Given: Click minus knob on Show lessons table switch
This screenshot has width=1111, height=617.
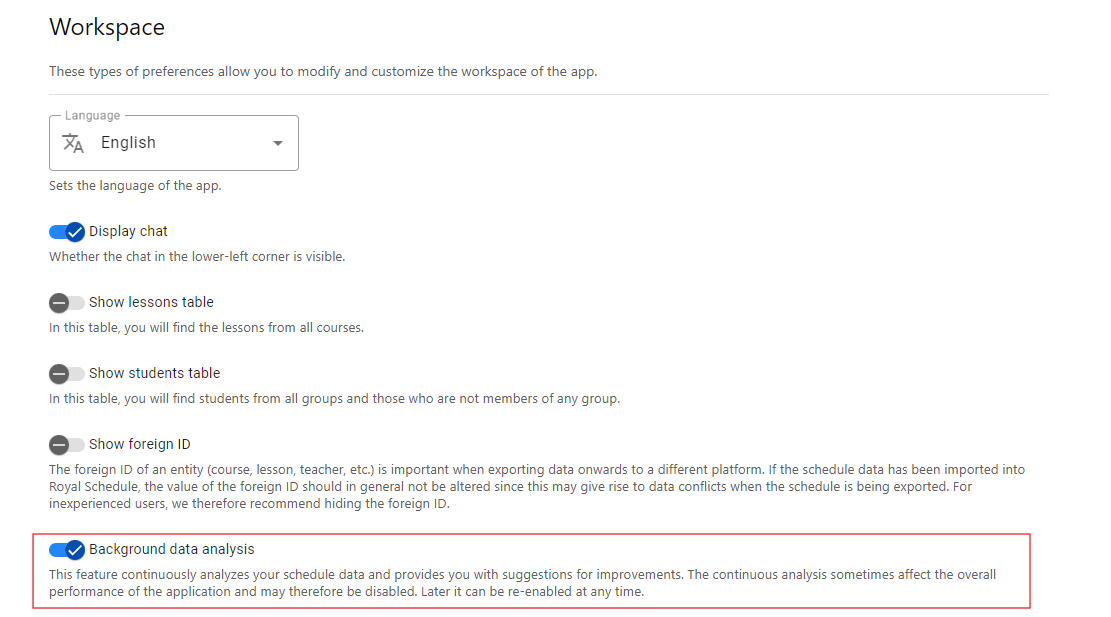Looking at the screenshot, I should tap(59, 302).
